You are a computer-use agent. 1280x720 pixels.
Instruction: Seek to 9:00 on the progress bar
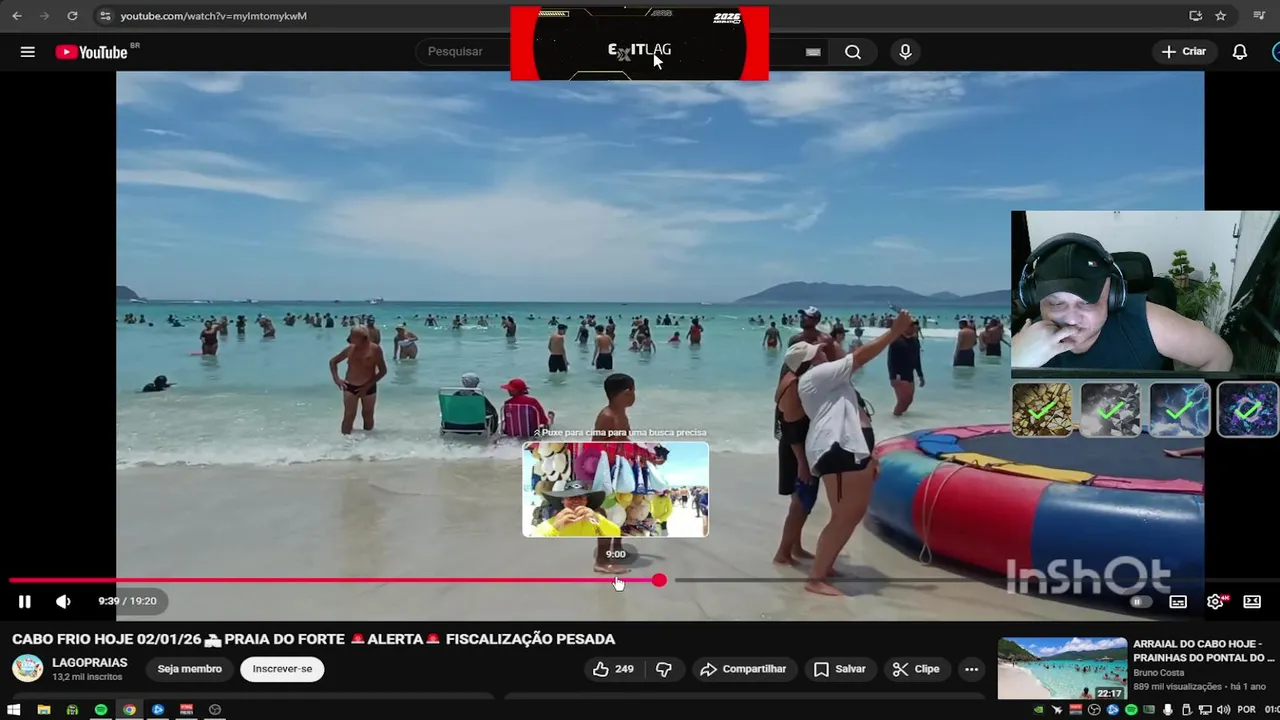(x=616, y=580)
